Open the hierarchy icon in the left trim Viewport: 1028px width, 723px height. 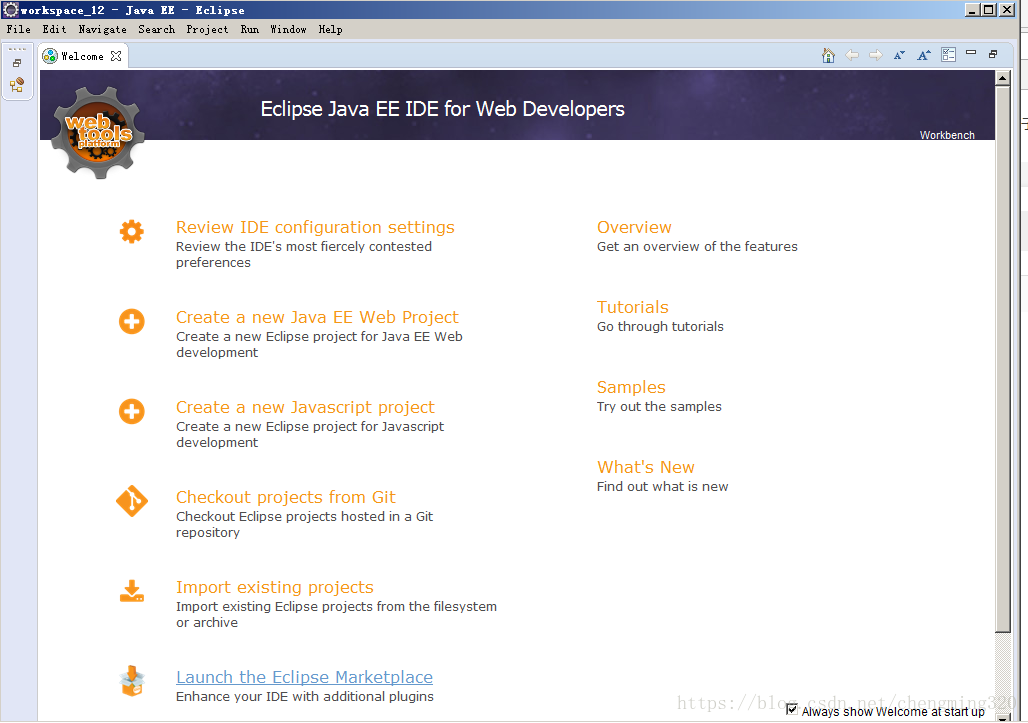pyautogui.click(x=17, y=85)
